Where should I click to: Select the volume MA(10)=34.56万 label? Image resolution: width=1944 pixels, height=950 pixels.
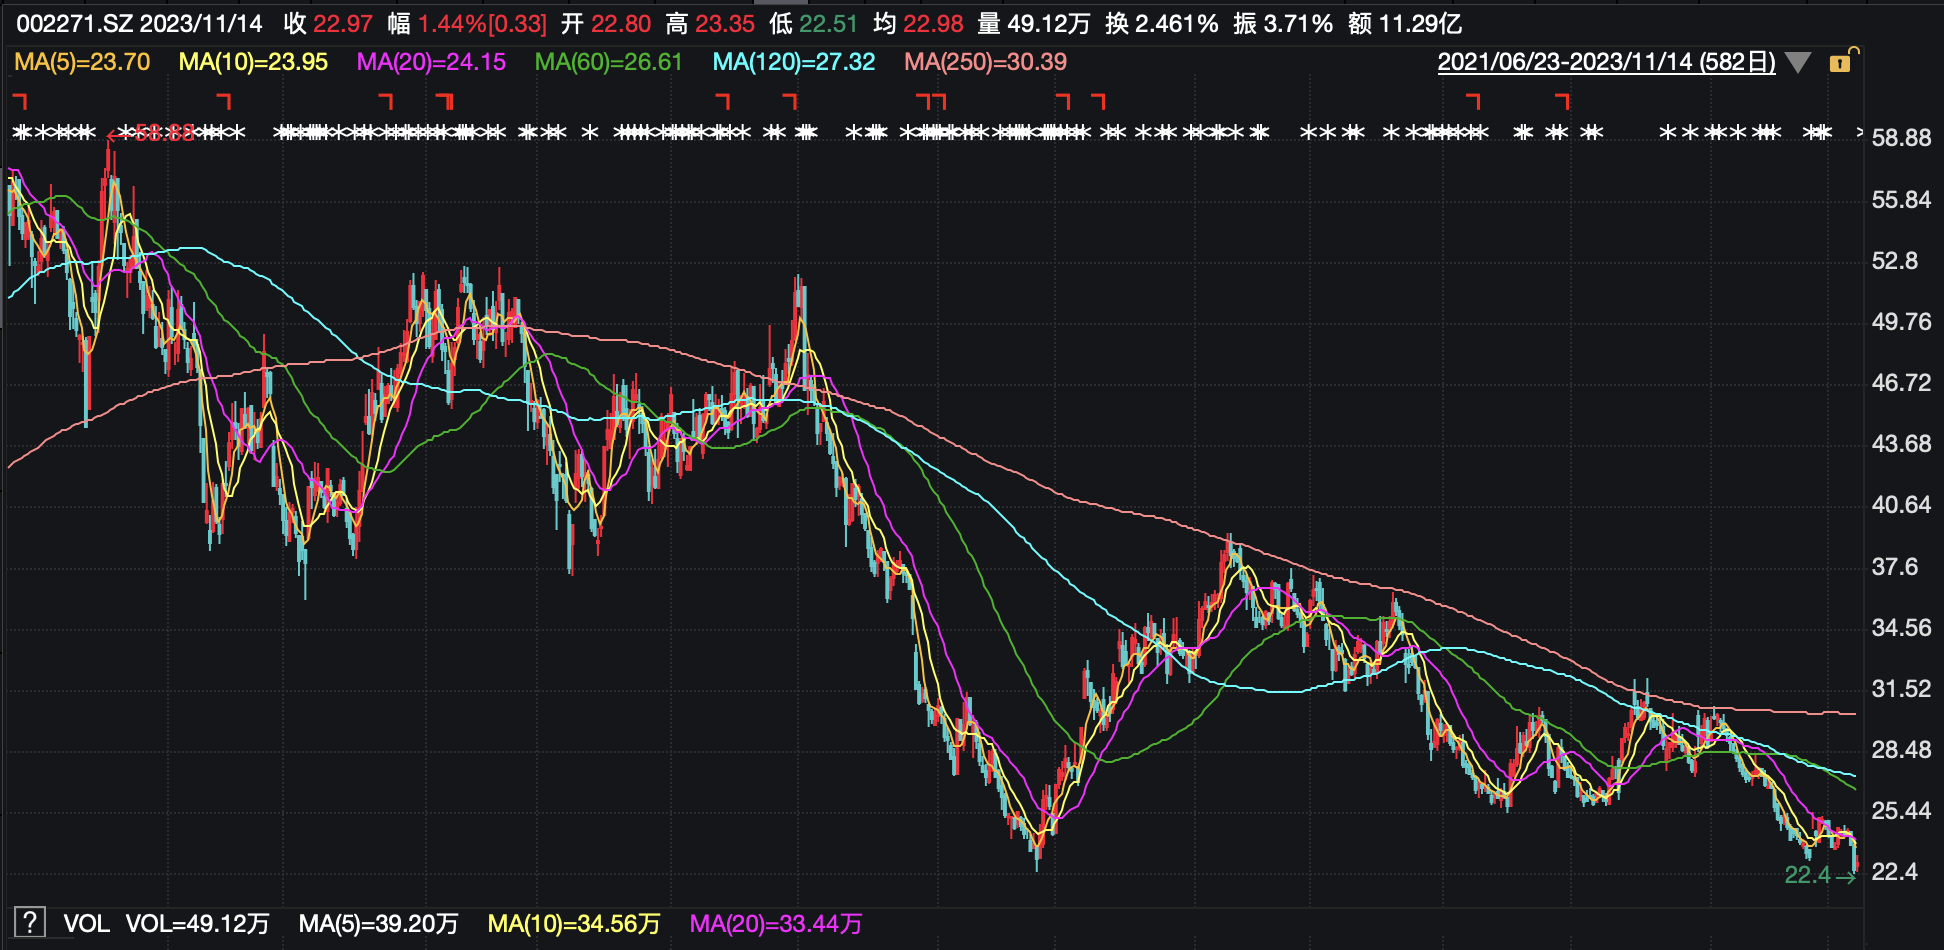point(573,923)
